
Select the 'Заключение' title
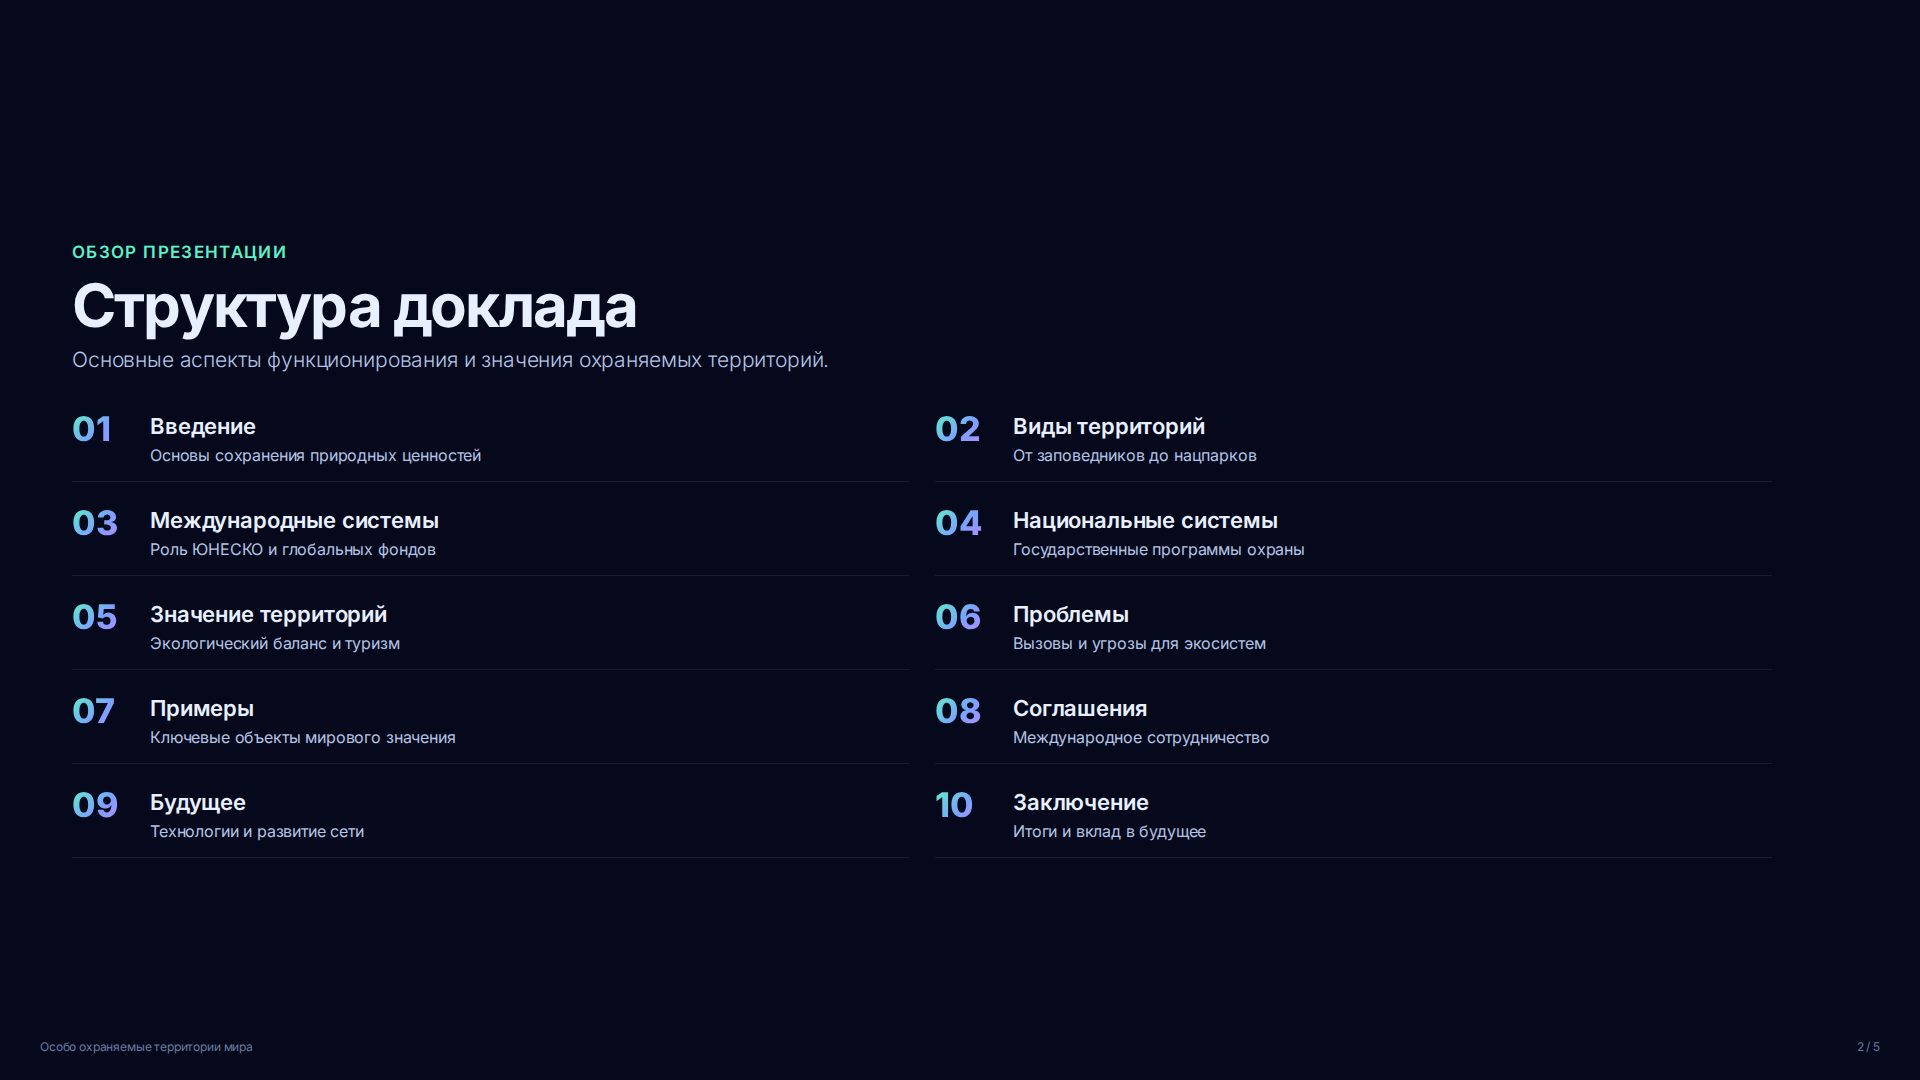click(1081, 803)
